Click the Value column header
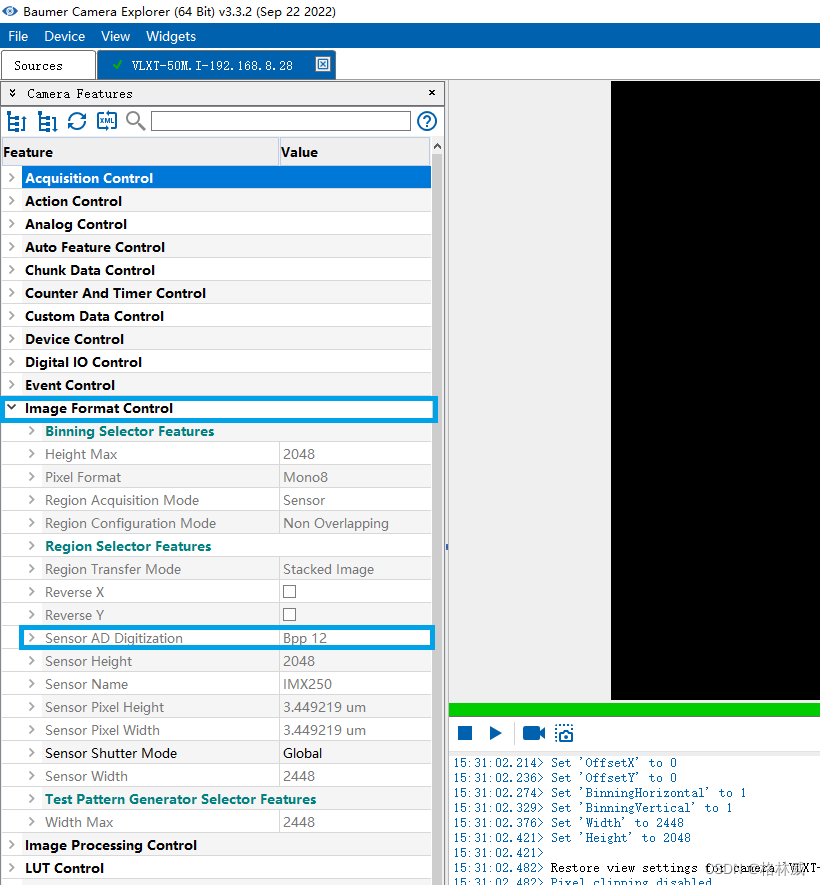Image resolution: width=820 pixels, height=885 pixels. pyautogui.click(x=354, y=152)
